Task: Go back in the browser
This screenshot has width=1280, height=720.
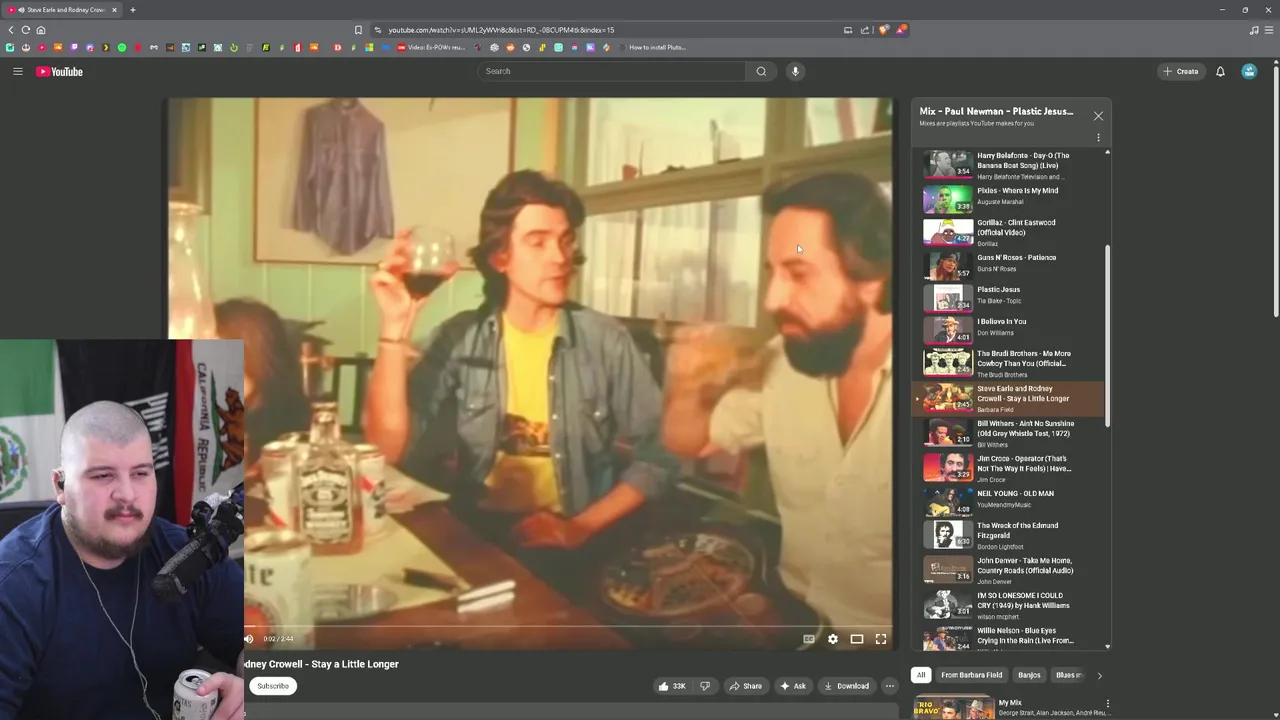Action: pos(11,30)
